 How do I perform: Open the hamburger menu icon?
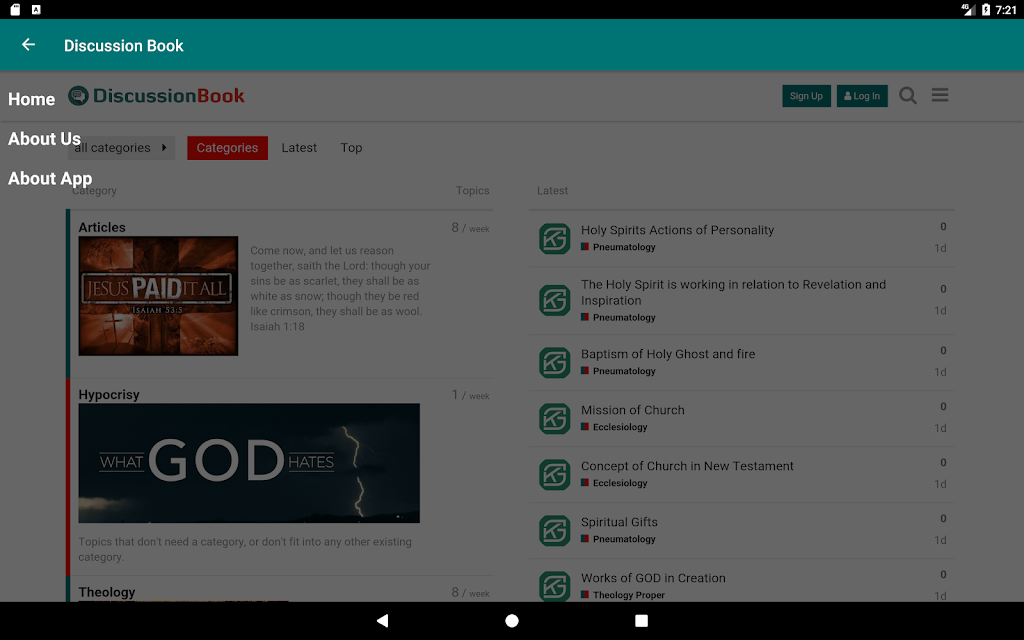940,95
